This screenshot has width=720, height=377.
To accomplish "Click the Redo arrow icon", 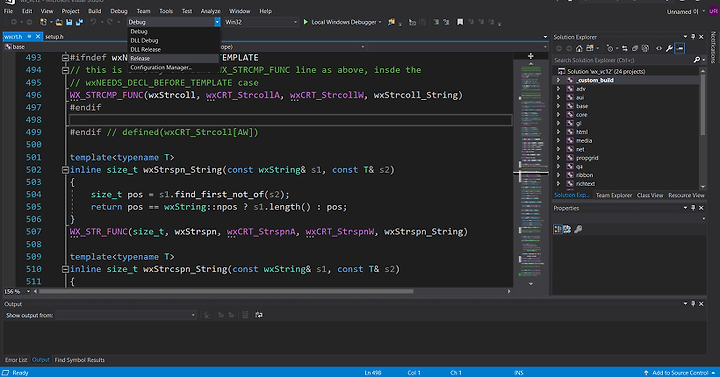I will [110, 22].
